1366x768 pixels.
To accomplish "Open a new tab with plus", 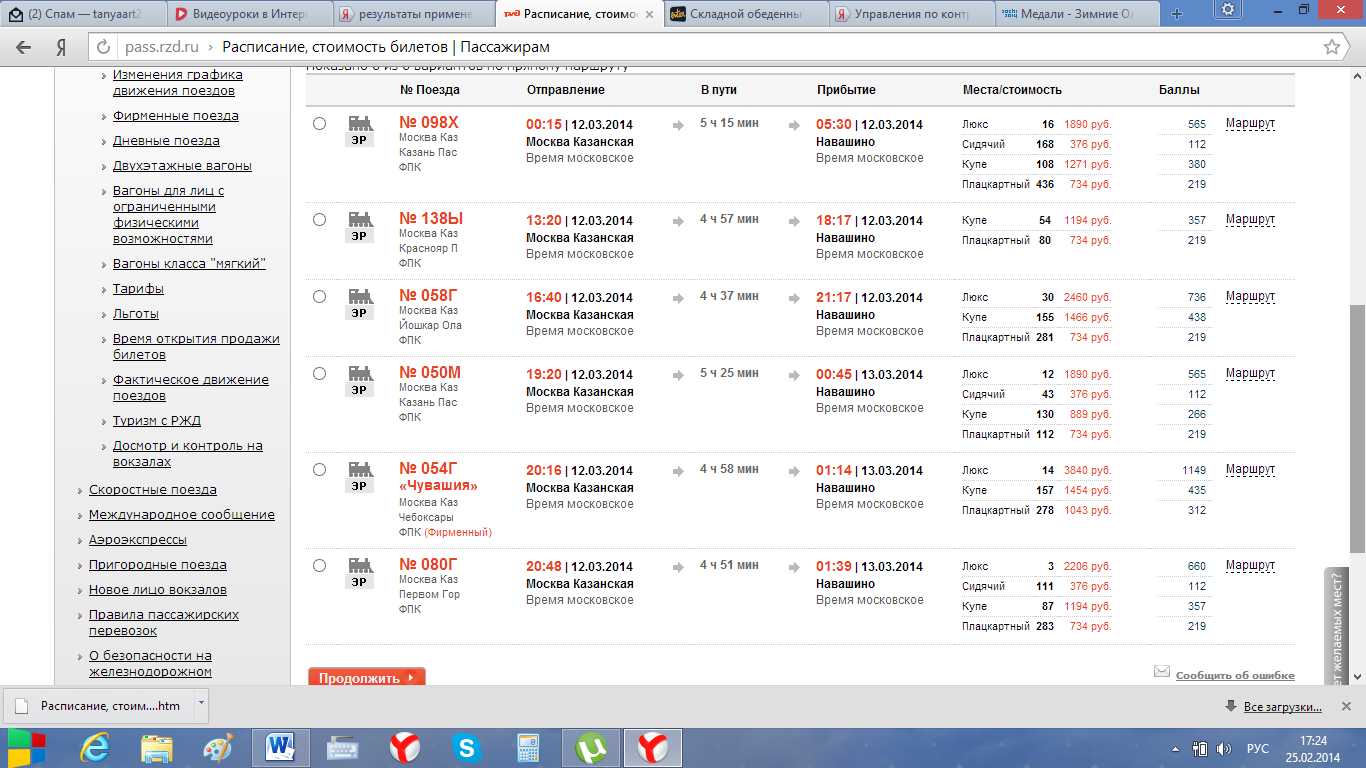I will coord(1177,14).
